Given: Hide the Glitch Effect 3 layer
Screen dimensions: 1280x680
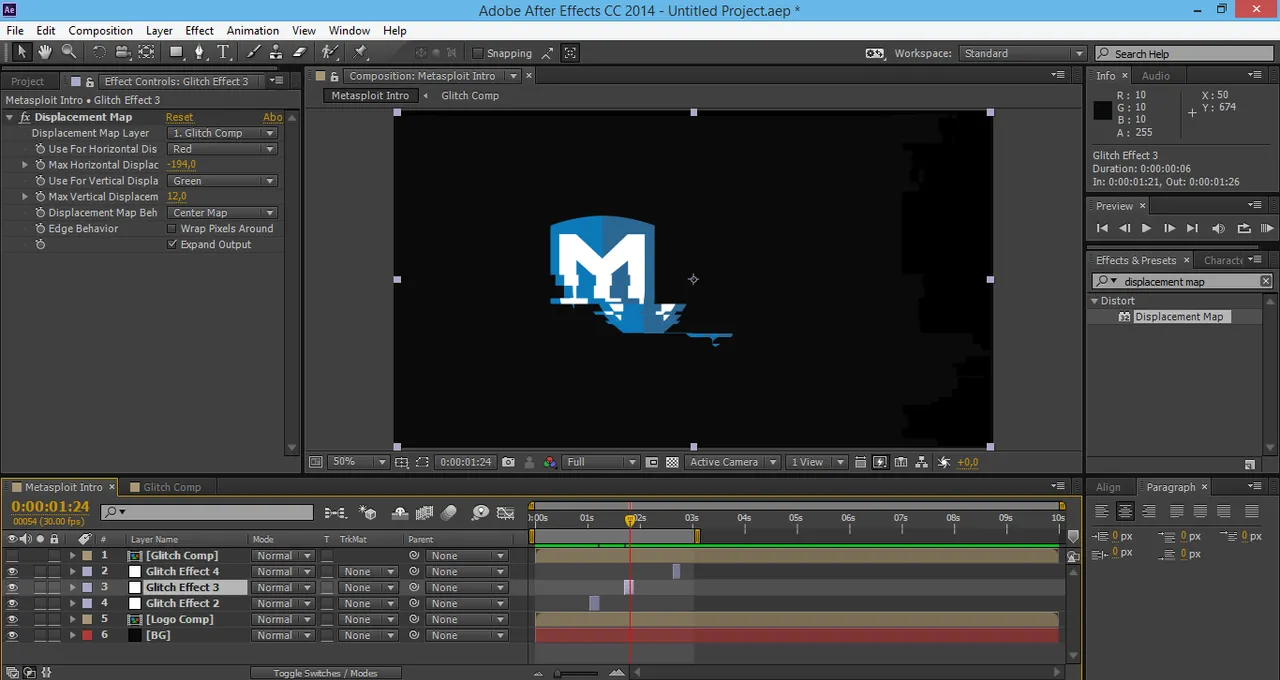Looking at the screenshot, I should click(x=12, y=587).
